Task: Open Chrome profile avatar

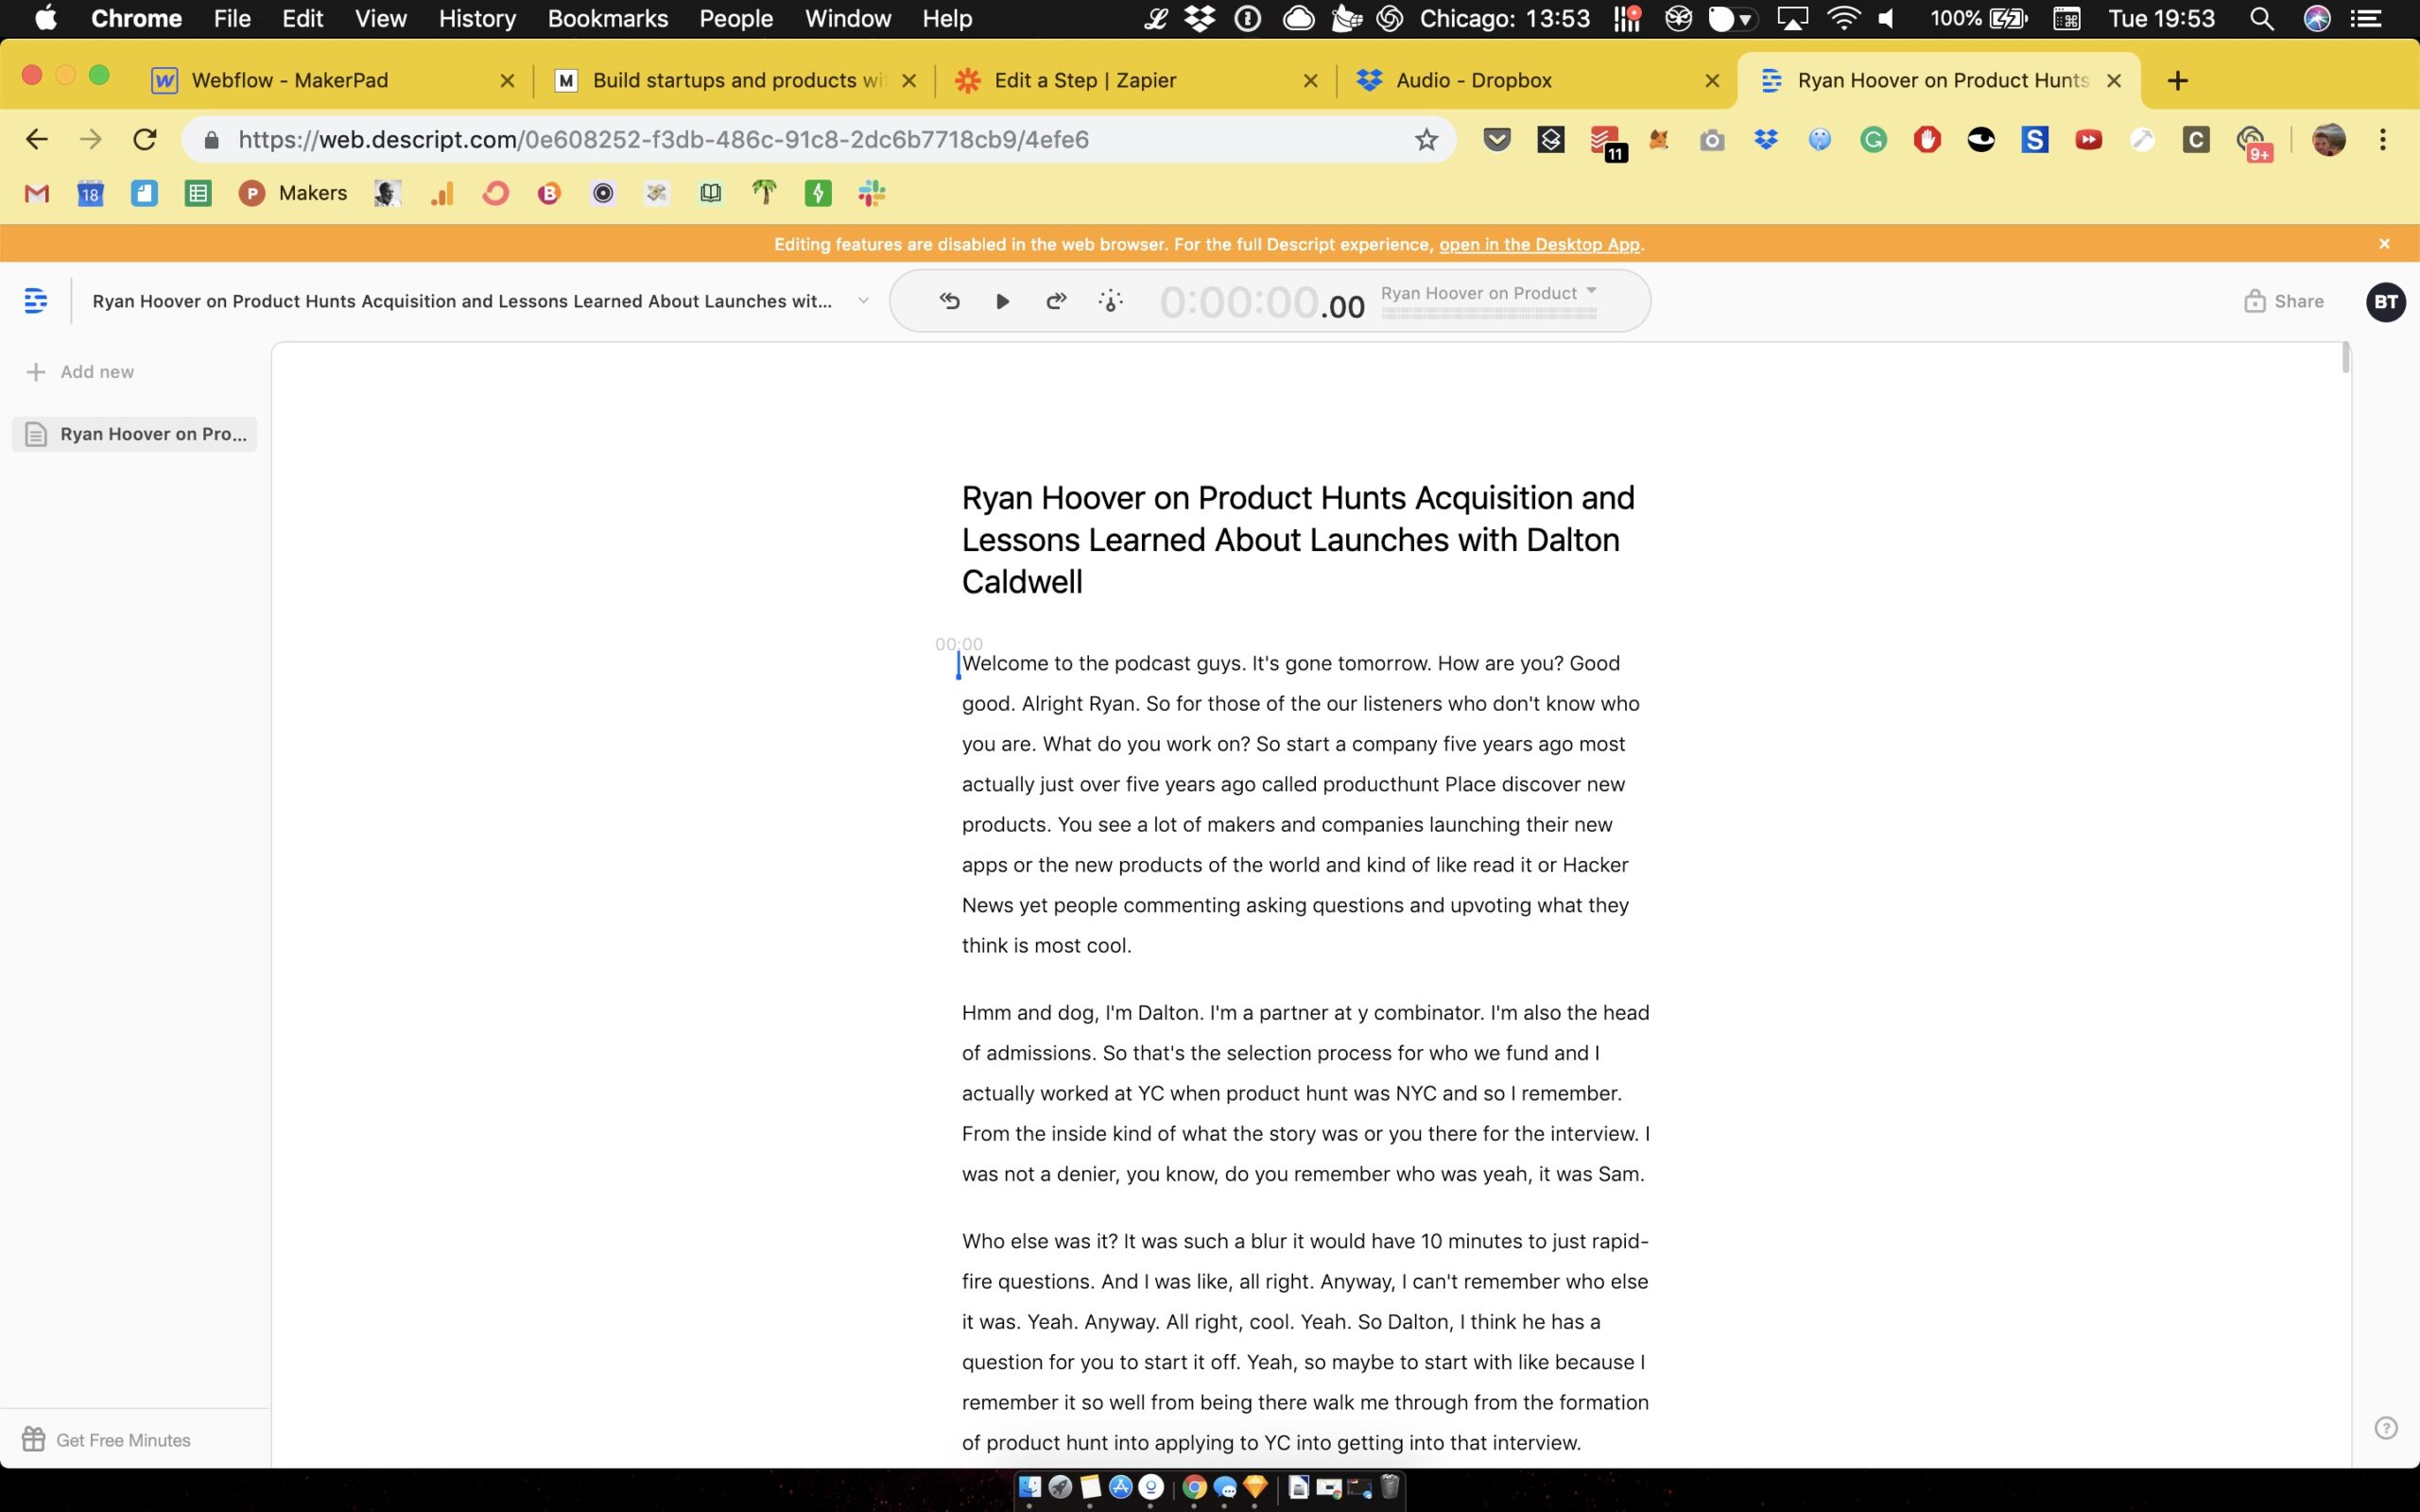Action: point(2329,139)
